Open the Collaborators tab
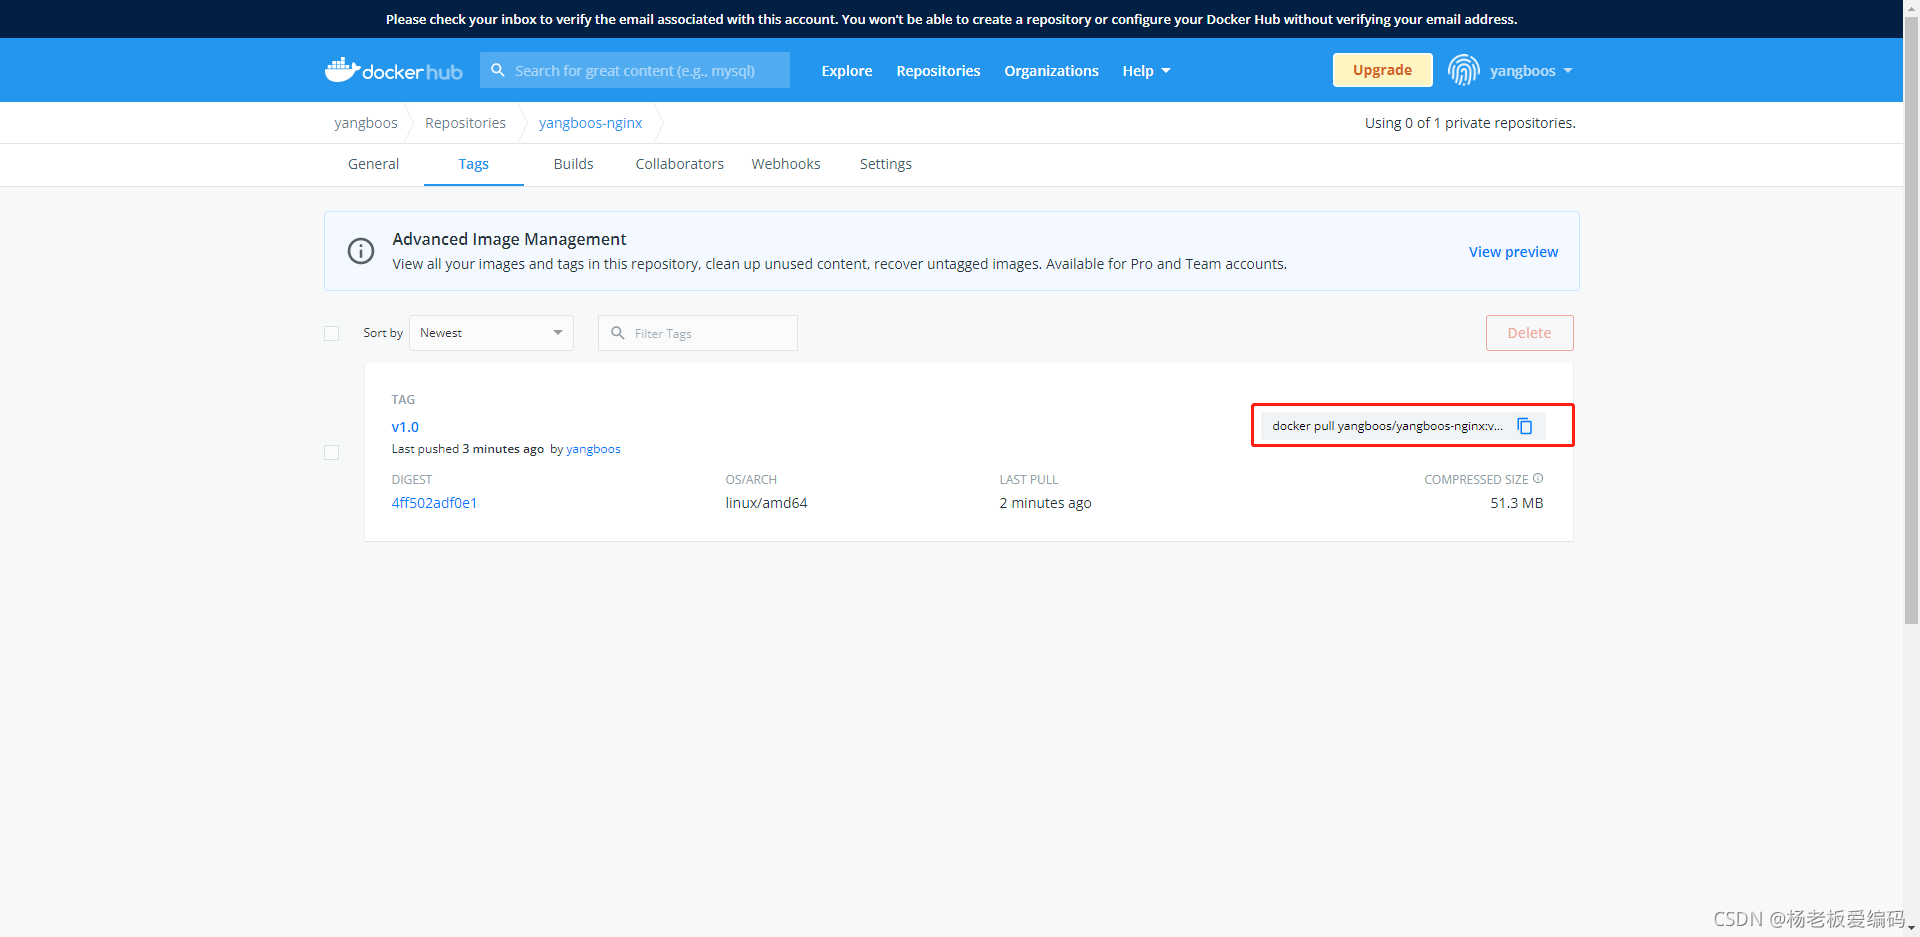This screenshot has width=1920, height=937. tap(680, 164)
